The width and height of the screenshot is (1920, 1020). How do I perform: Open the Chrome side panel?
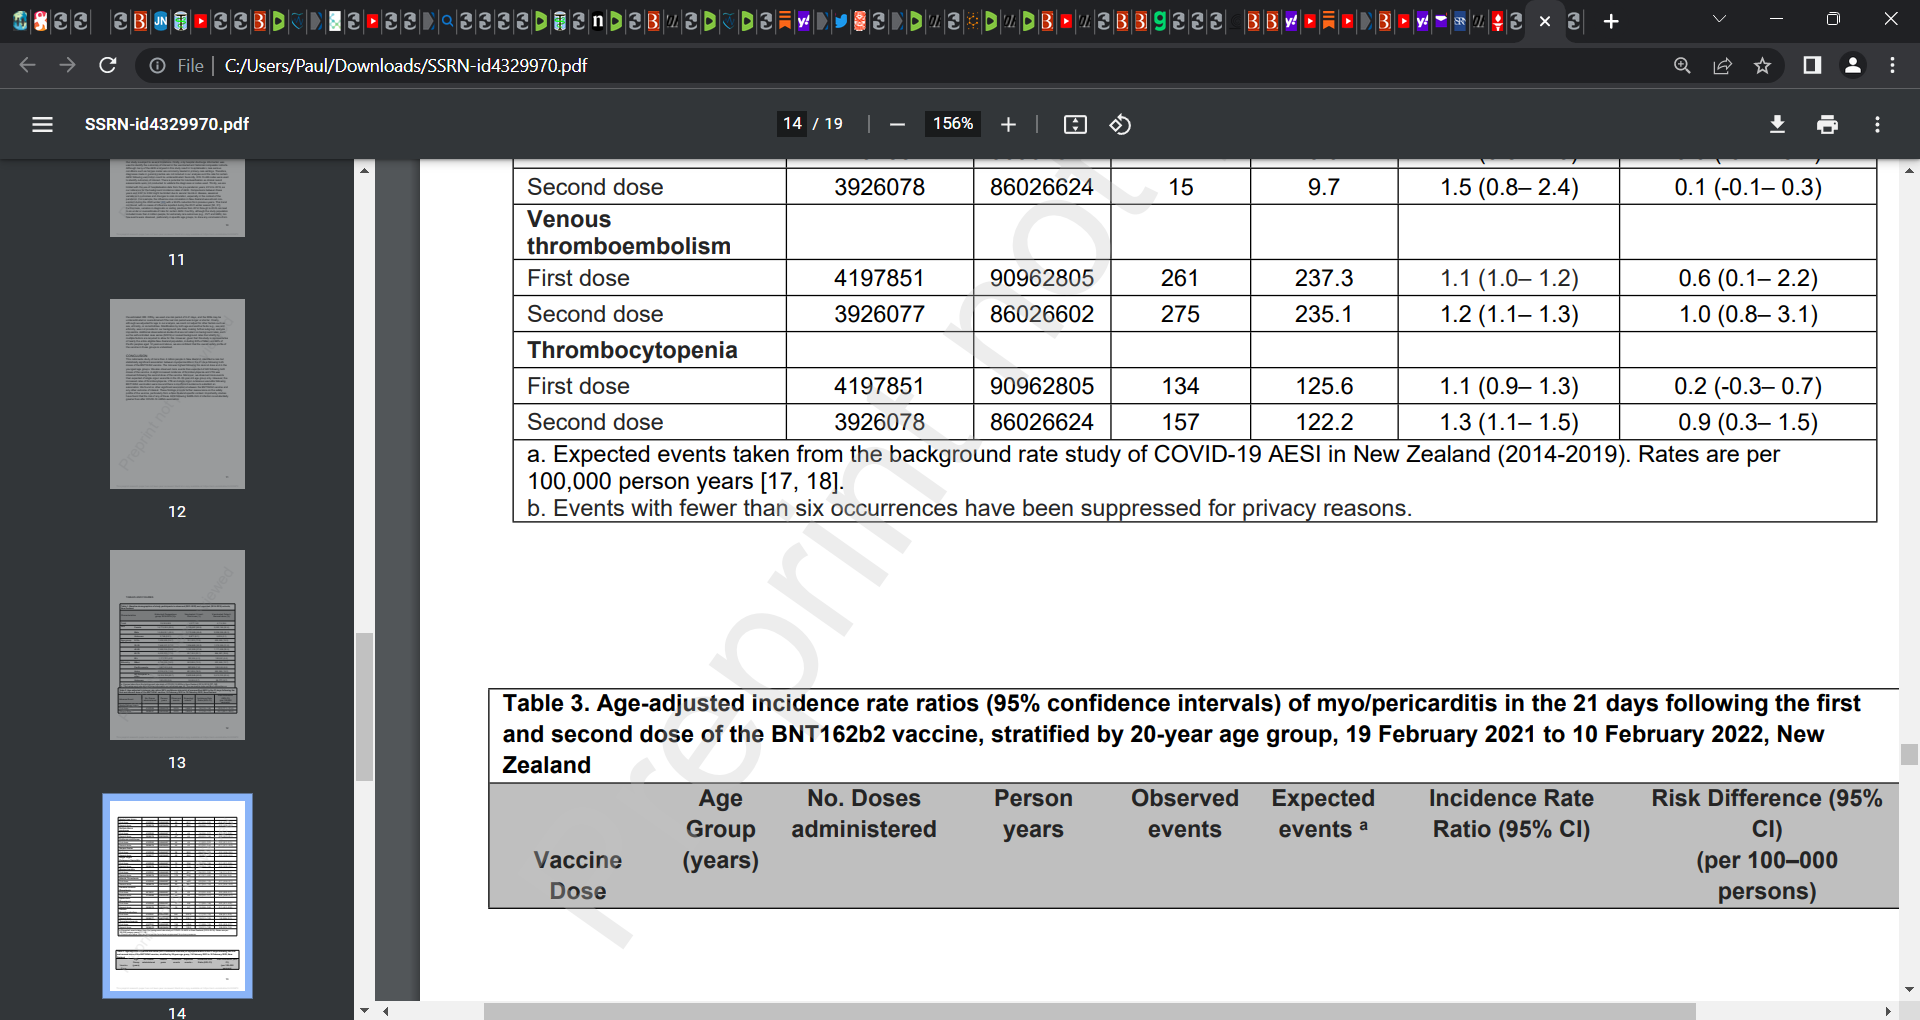[x=1812, y=65]
